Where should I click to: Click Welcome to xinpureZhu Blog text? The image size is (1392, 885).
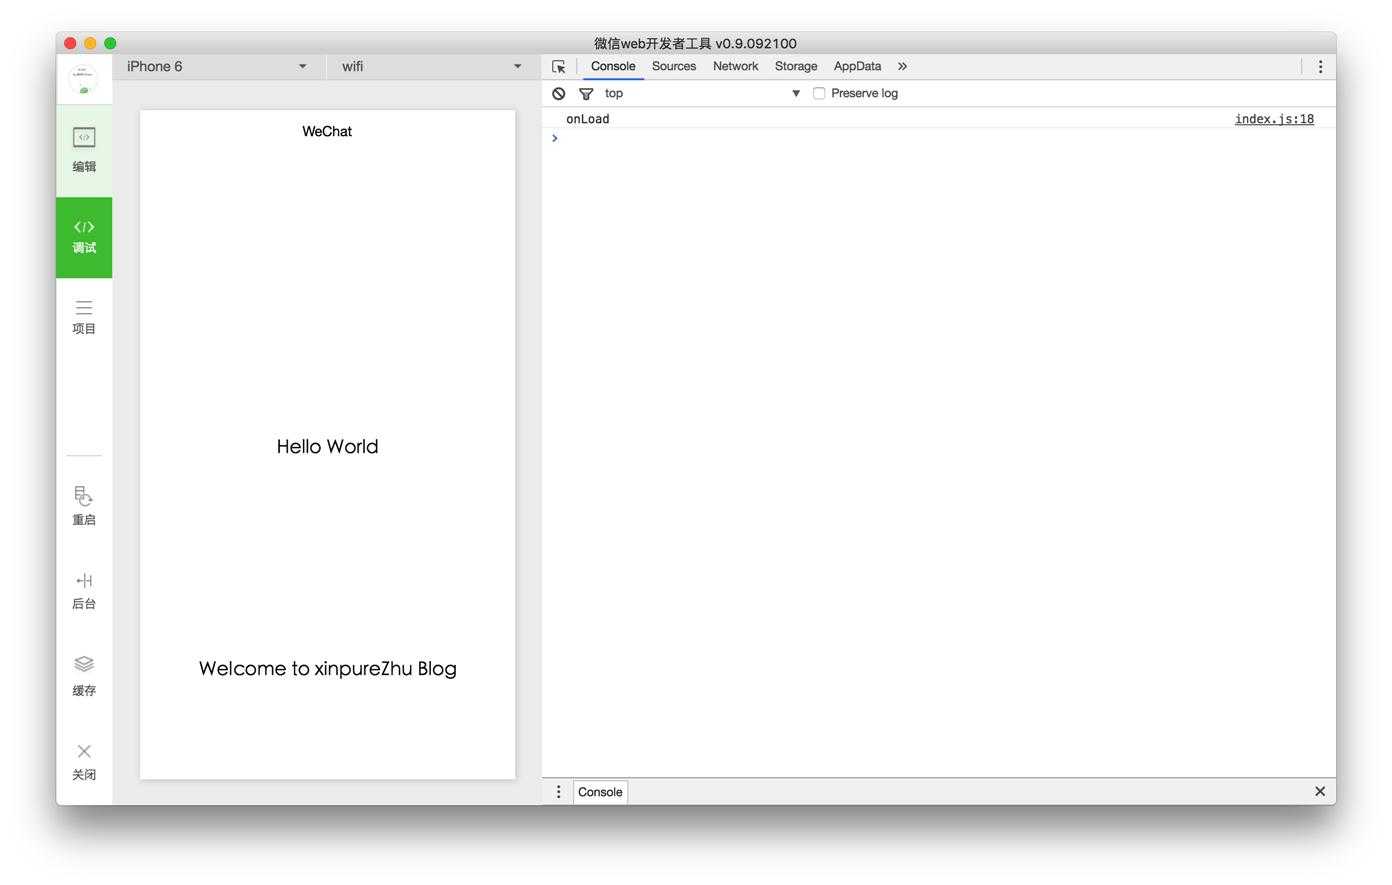coord(327,668)
